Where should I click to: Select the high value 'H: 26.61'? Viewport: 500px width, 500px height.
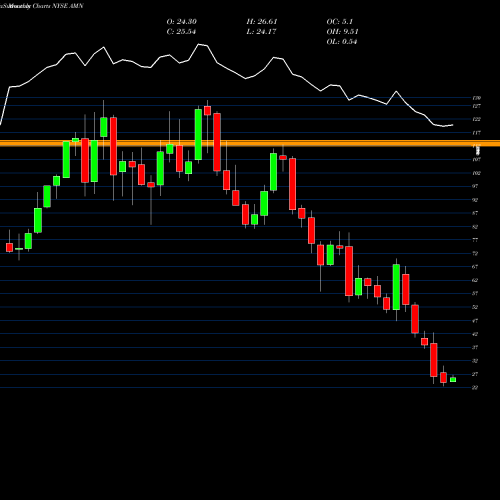click(x=262, y=22)
